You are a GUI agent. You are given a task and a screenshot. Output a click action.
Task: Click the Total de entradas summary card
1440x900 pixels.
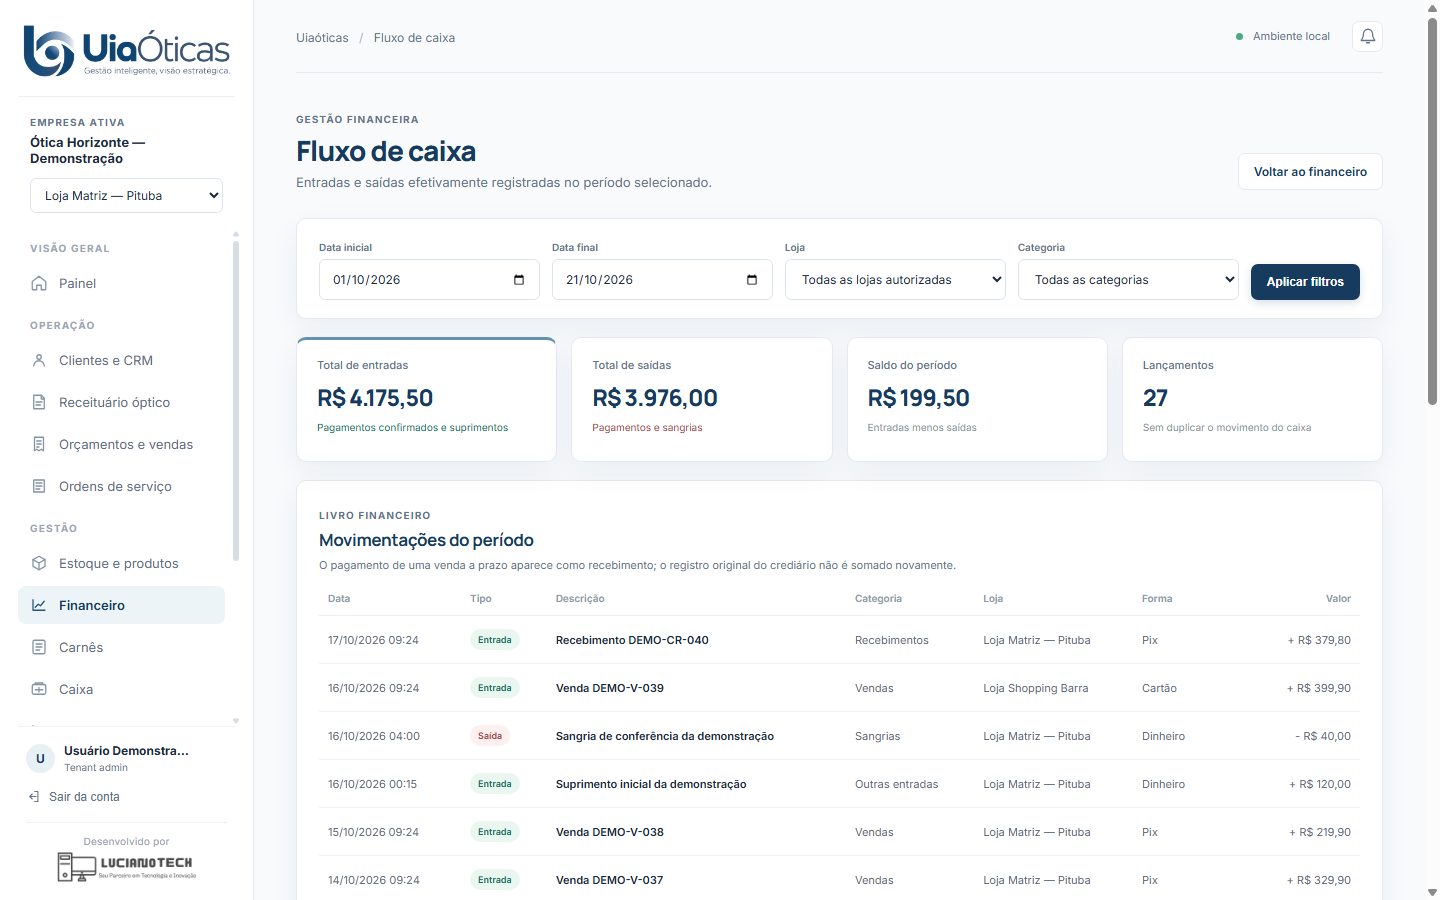click(426, 399)
